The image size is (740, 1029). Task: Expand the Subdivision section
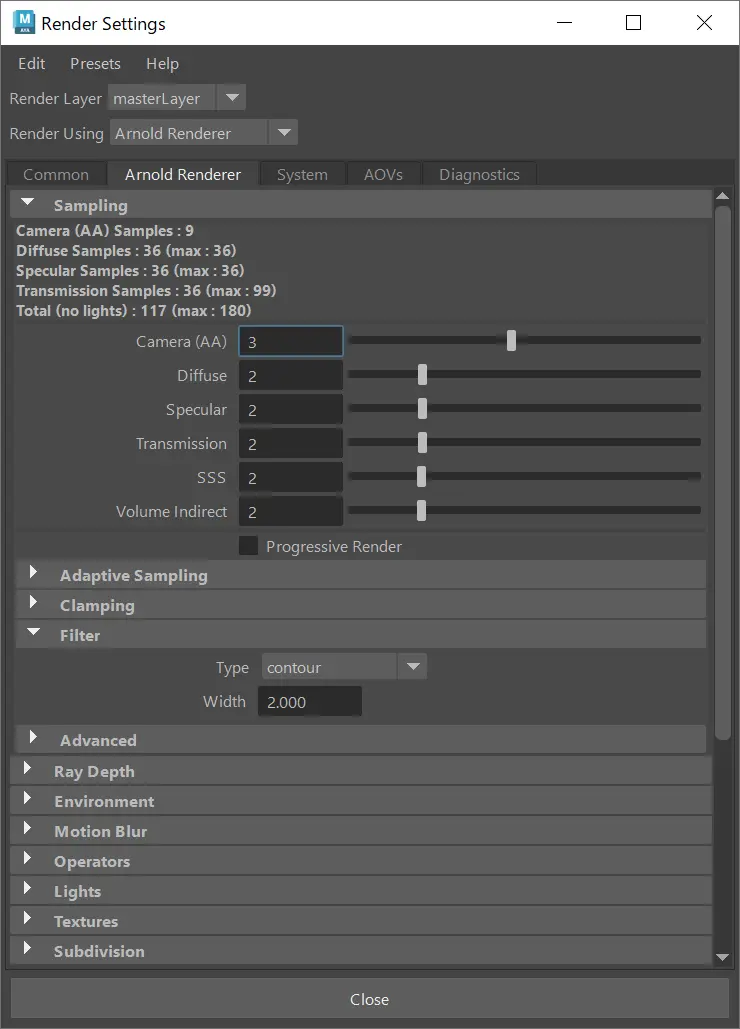point(361,951)
